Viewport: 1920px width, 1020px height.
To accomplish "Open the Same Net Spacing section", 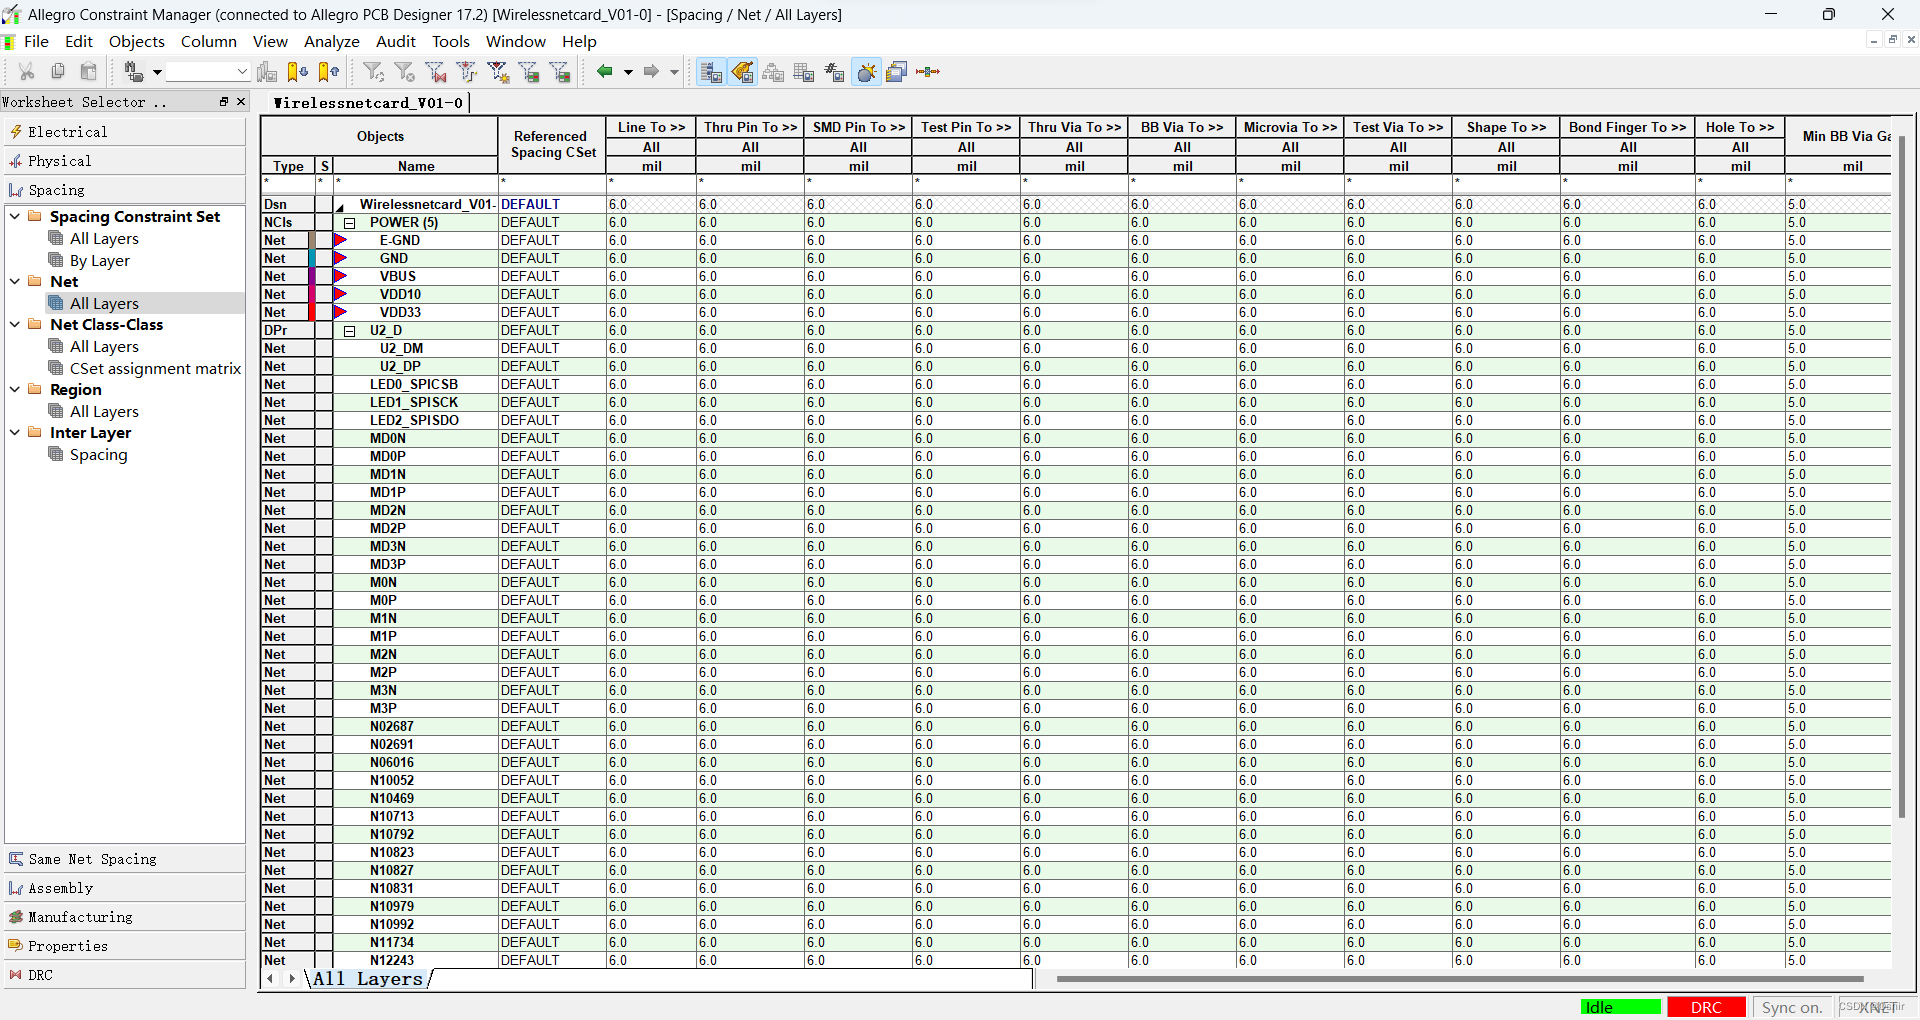I will tap(92, 859).
